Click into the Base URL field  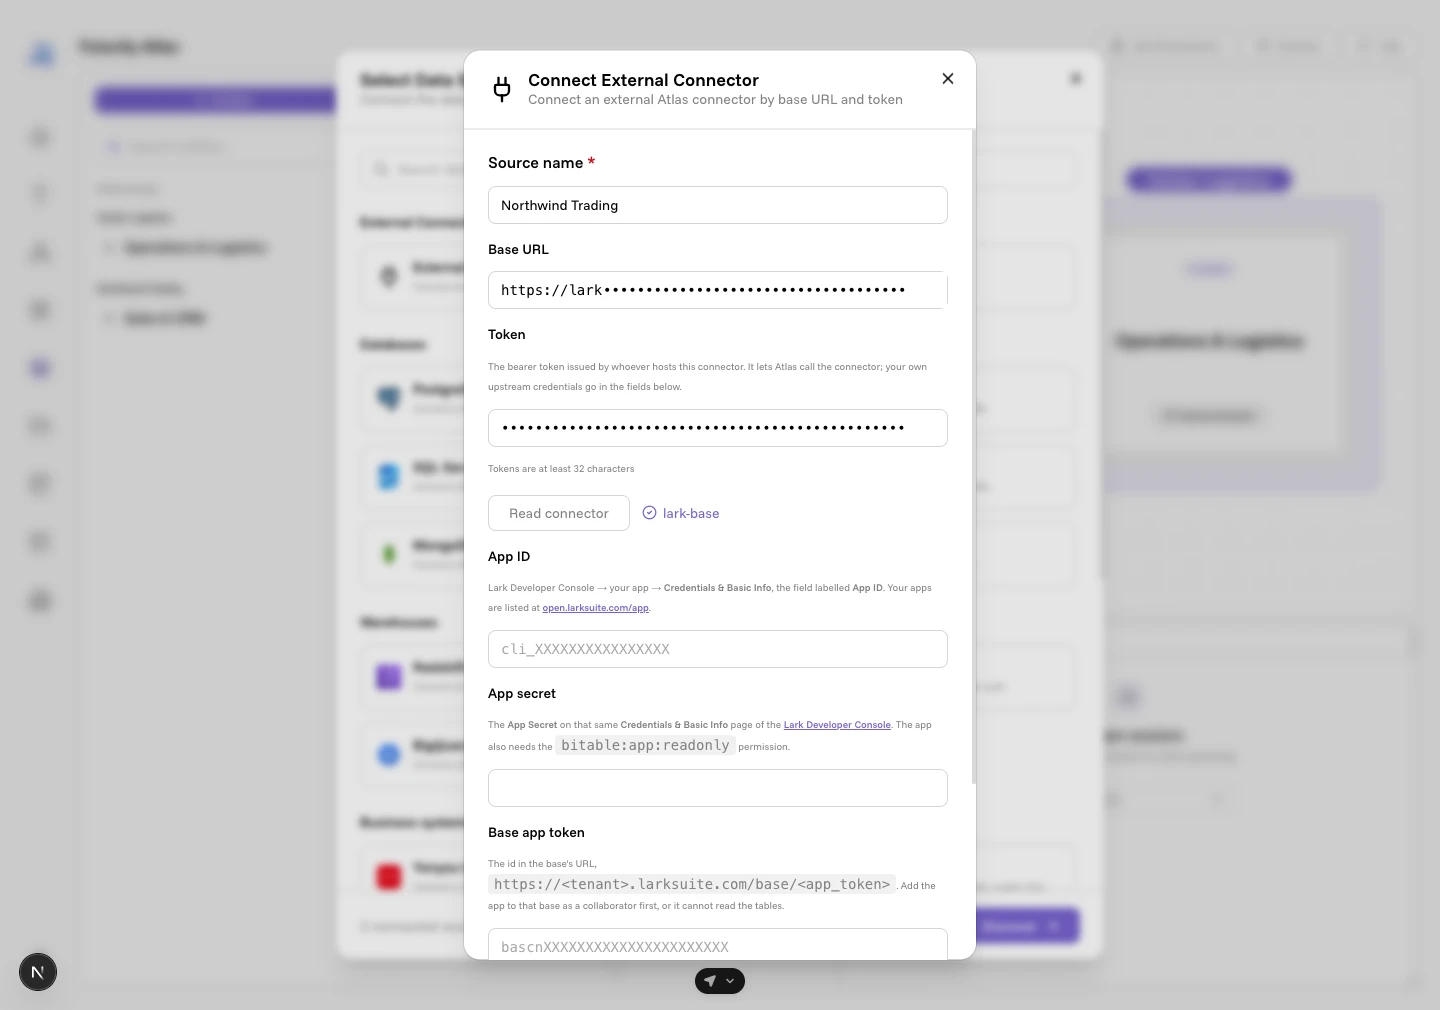point(718,290)
